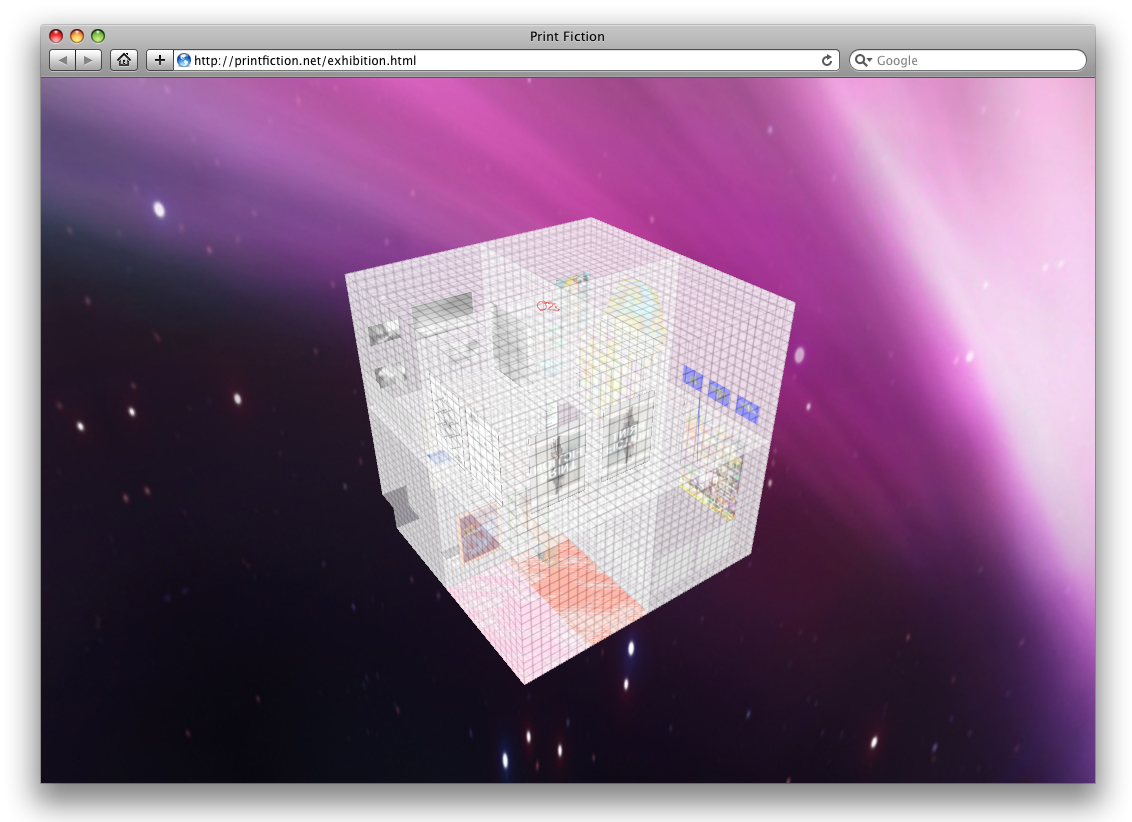Click into the Google search field
Image resolution: width=1132 pixels, height=822 pixels.
tap(975, 61)
